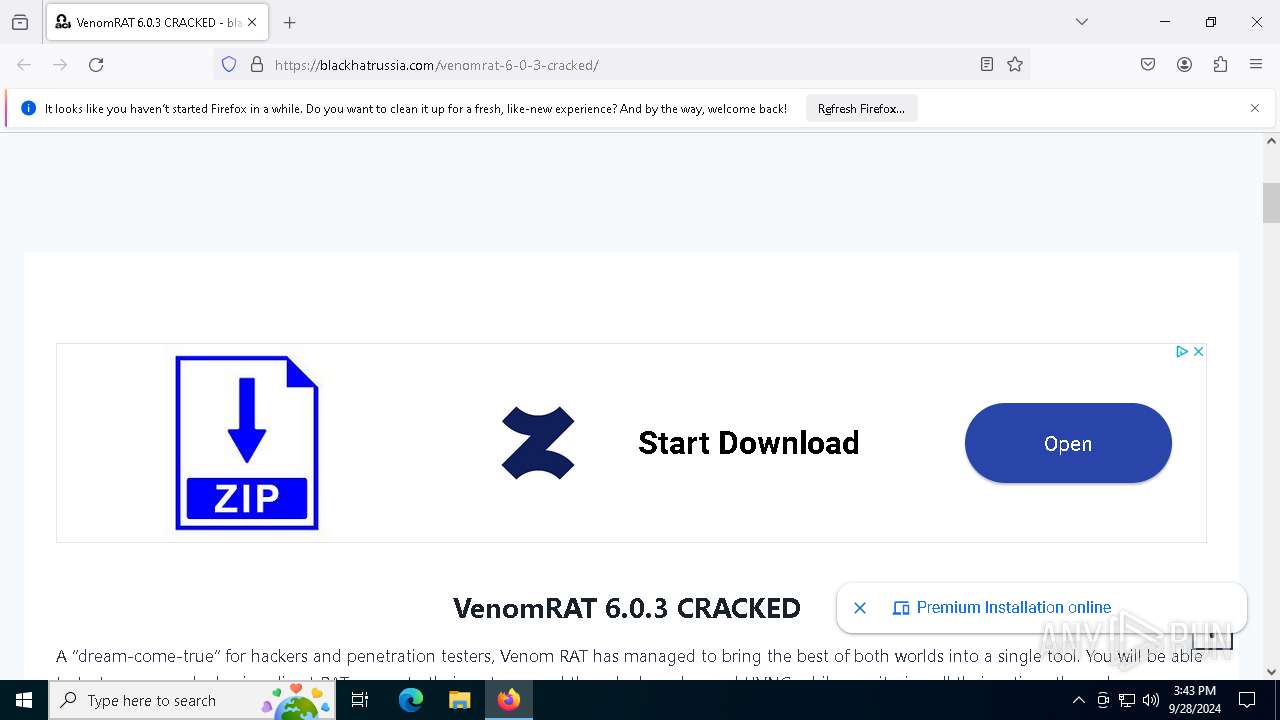This screenshot has height=720, width=1280.
Task: Click the scrollbar up arrow
Action: (x=1271, y=141)
